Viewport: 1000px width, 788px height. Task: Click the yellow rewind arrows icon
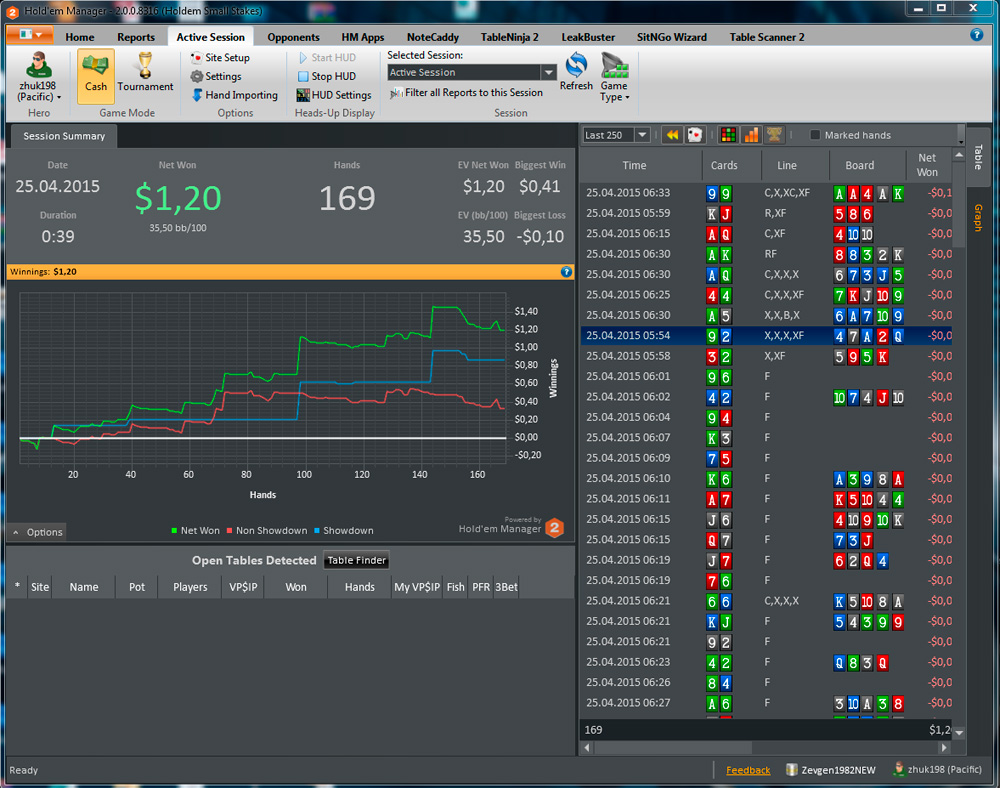pyautogui.click(x=672, y=135)
